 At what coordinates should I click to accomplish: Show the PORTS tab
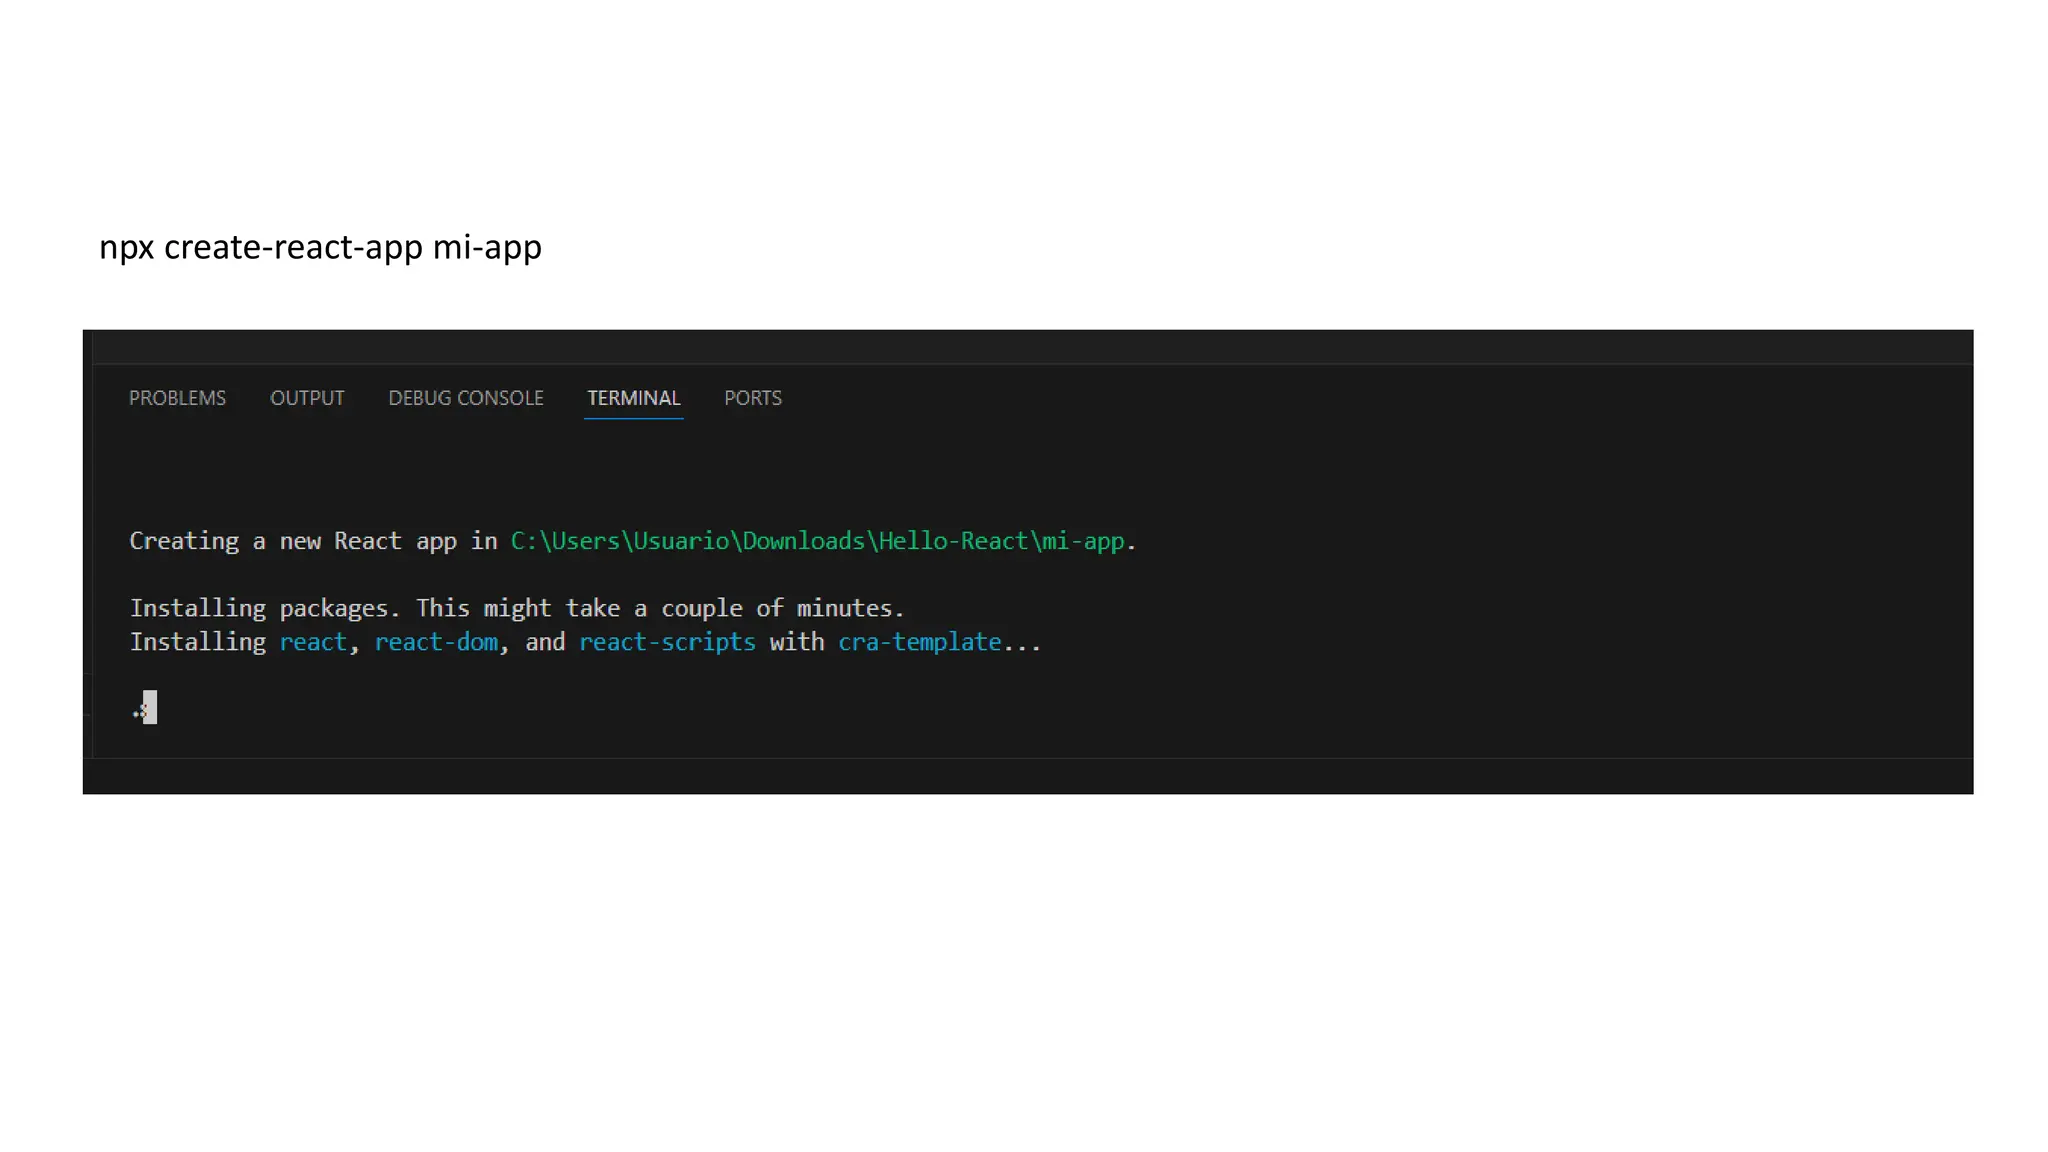click(x=753, y=398)
